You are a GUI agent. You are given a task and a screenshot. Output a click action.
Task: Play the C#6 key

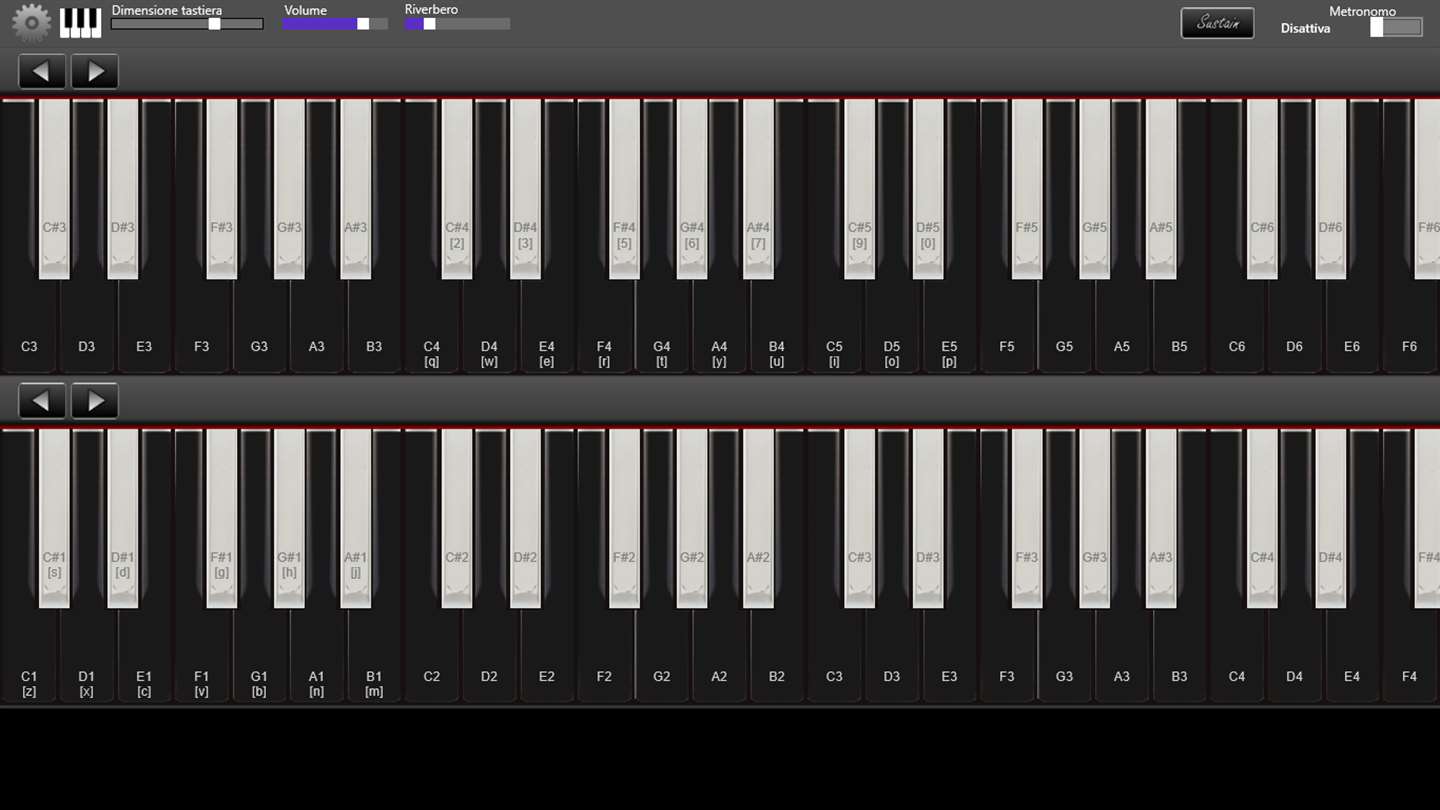[x=1262, y=189]
